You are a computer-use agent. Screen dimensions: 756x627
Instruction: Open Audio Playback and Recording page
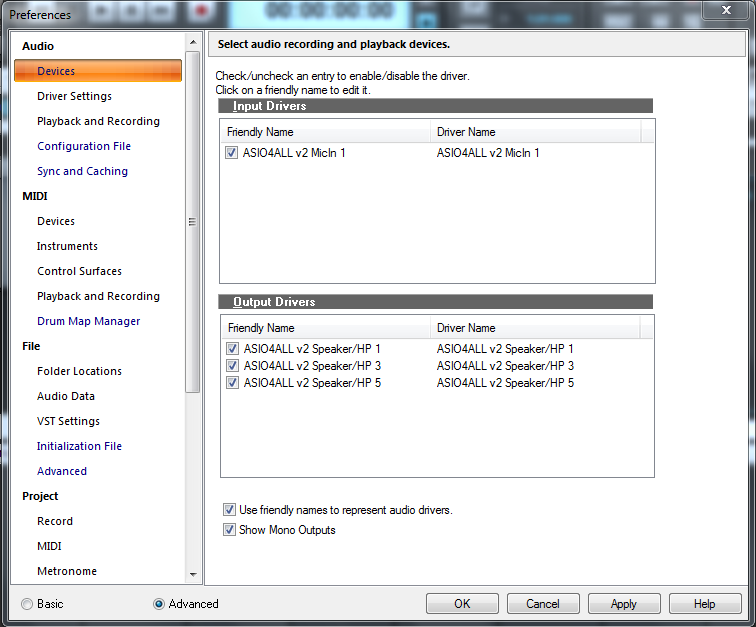pos(98,121)
